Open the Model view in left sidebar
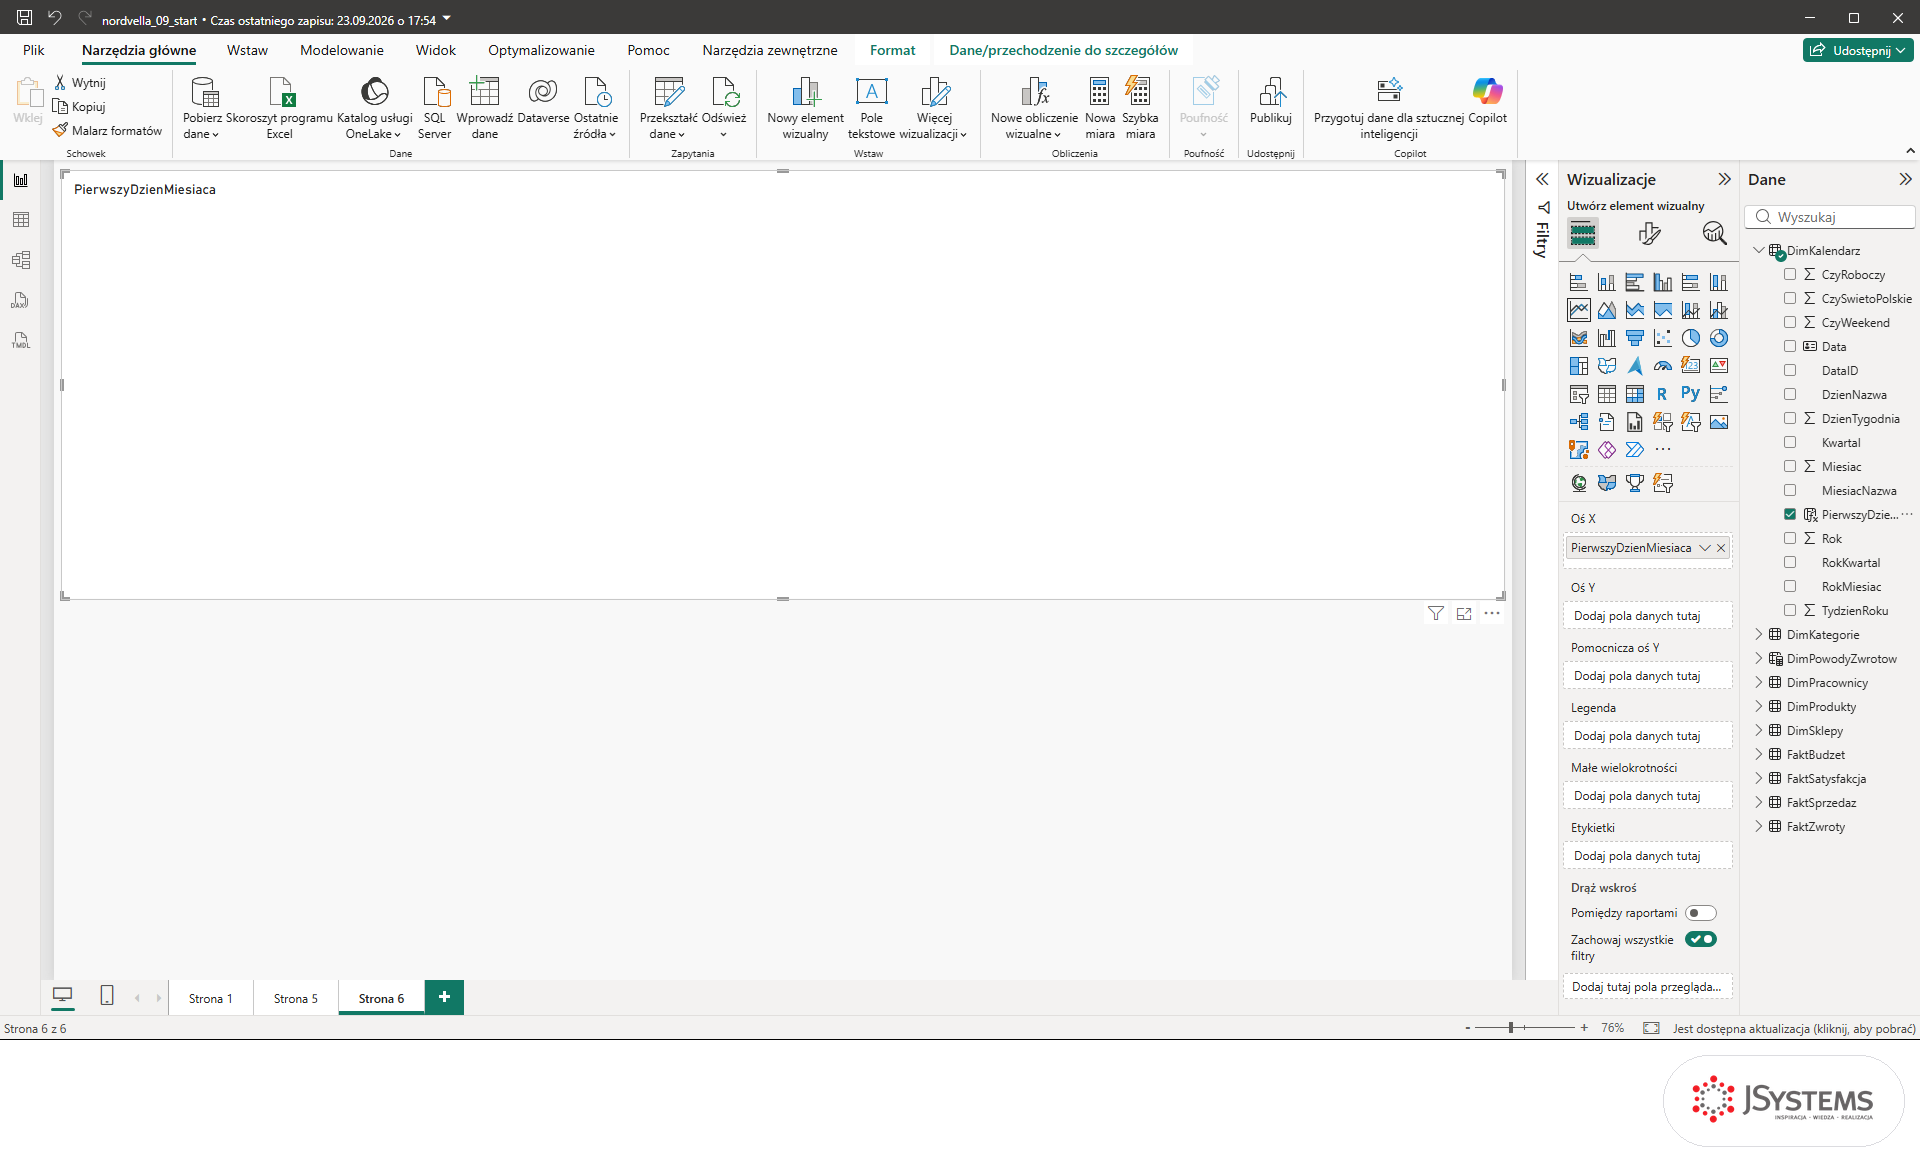The height and width of the screenshot is (1162, 1920). 21,260
